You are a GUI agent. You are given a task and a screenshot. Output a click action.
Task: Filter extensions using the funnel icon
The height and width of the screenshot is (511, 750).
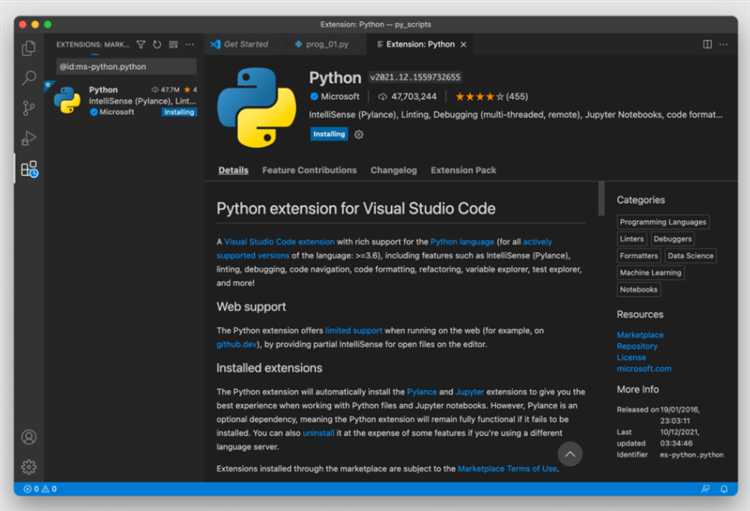pos(141,44)
